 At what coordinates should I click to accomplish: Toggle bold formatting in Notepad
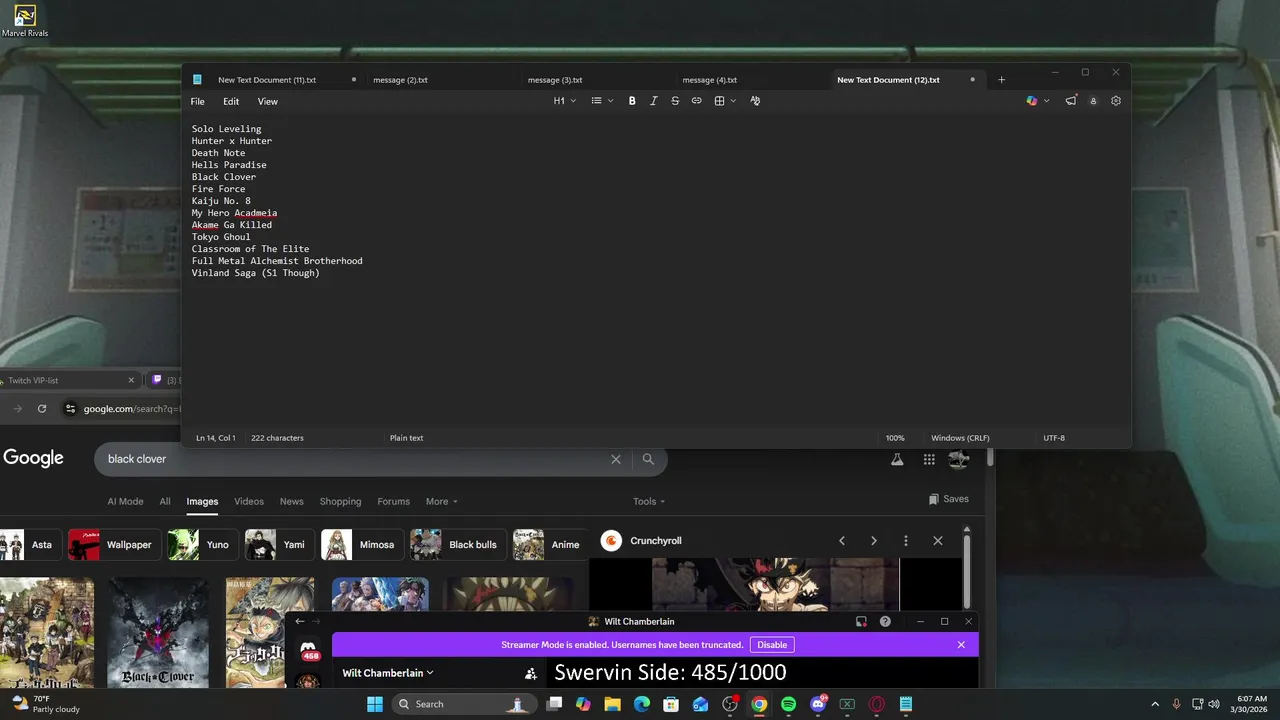pyautogui.click(x=632, y=101)
